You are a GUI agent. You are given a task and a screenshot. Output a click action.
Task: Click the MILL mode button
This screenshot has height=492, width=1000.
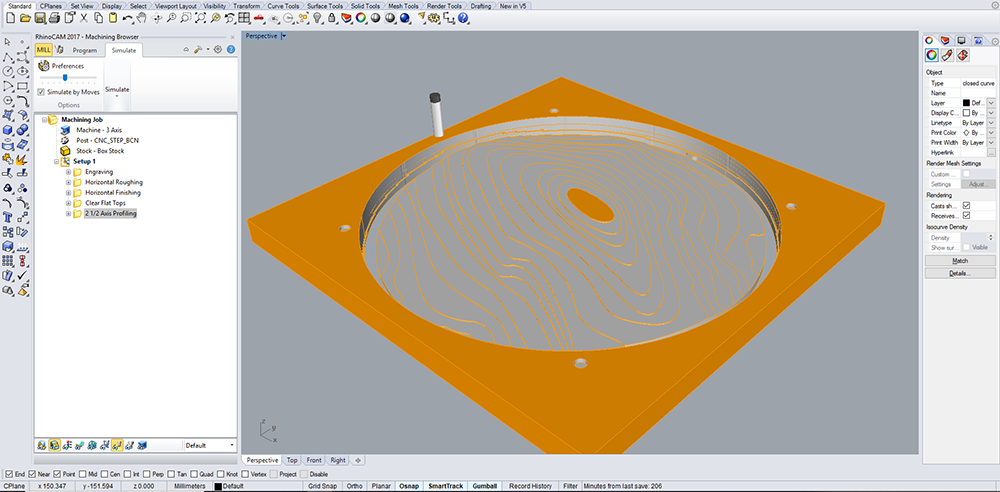click(x=43, y=50)
